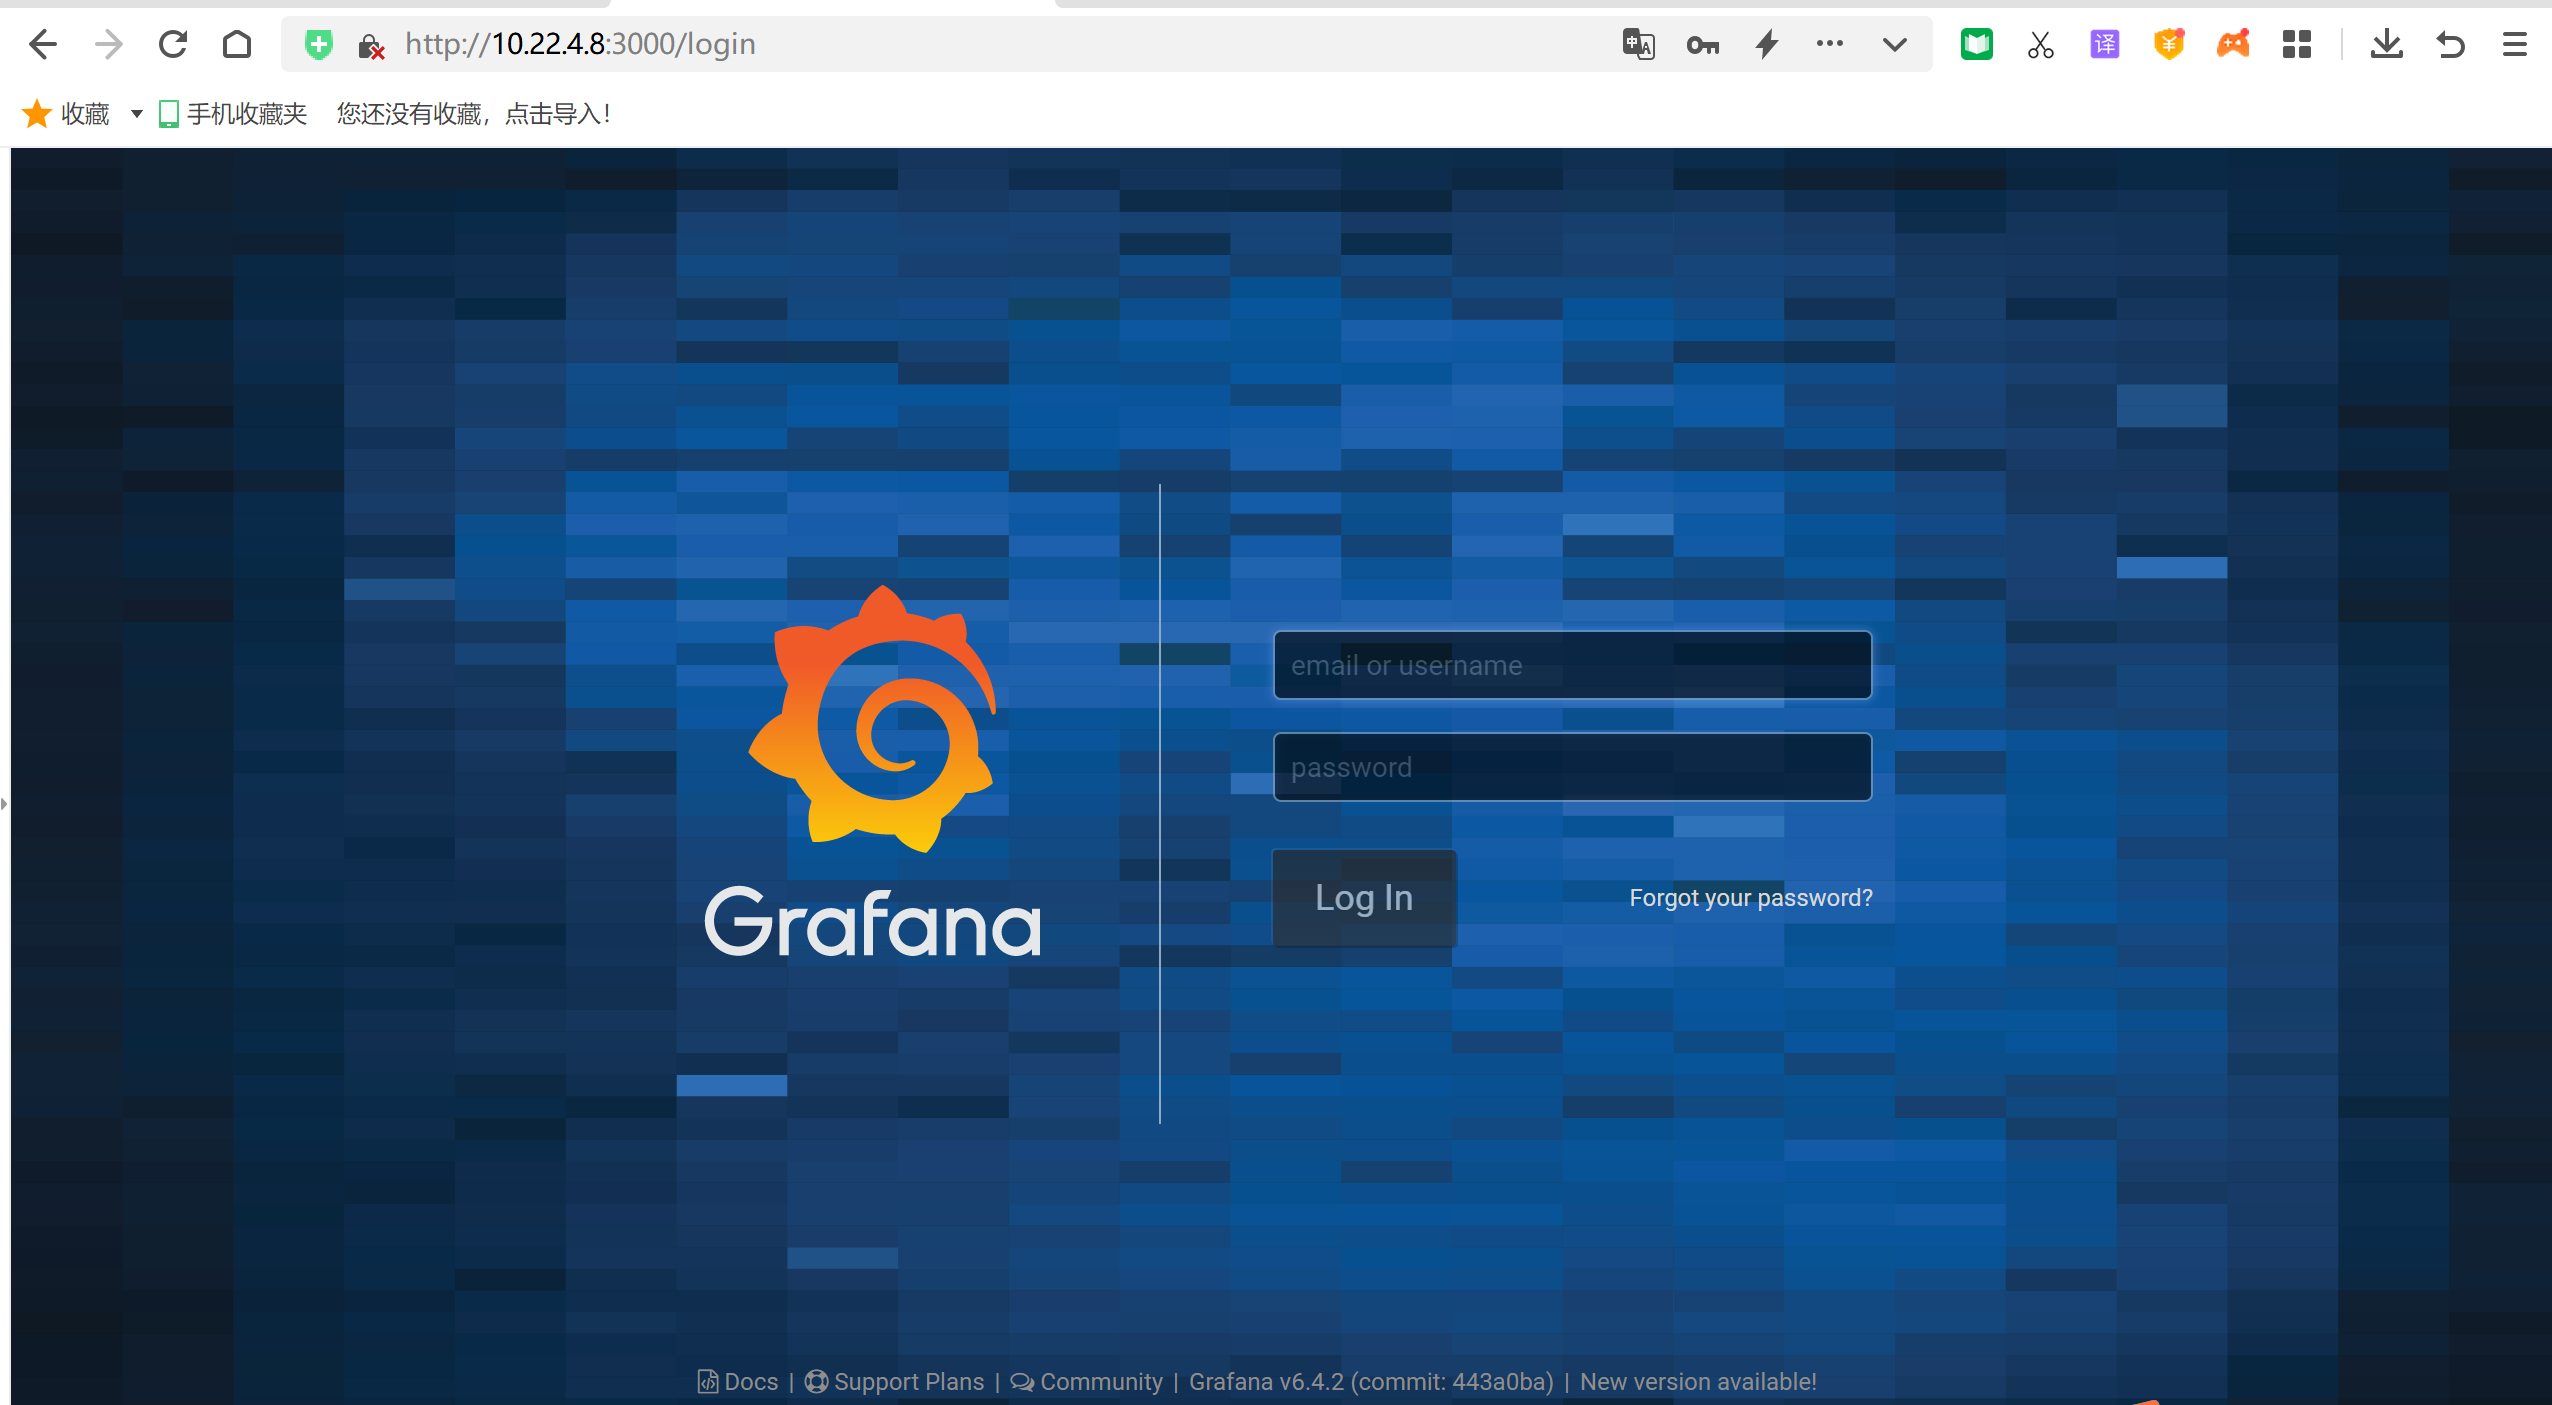Open the extensions grid icon
The height and width of the screenshot is (1405, 2552).
[x=2297, y=44]
